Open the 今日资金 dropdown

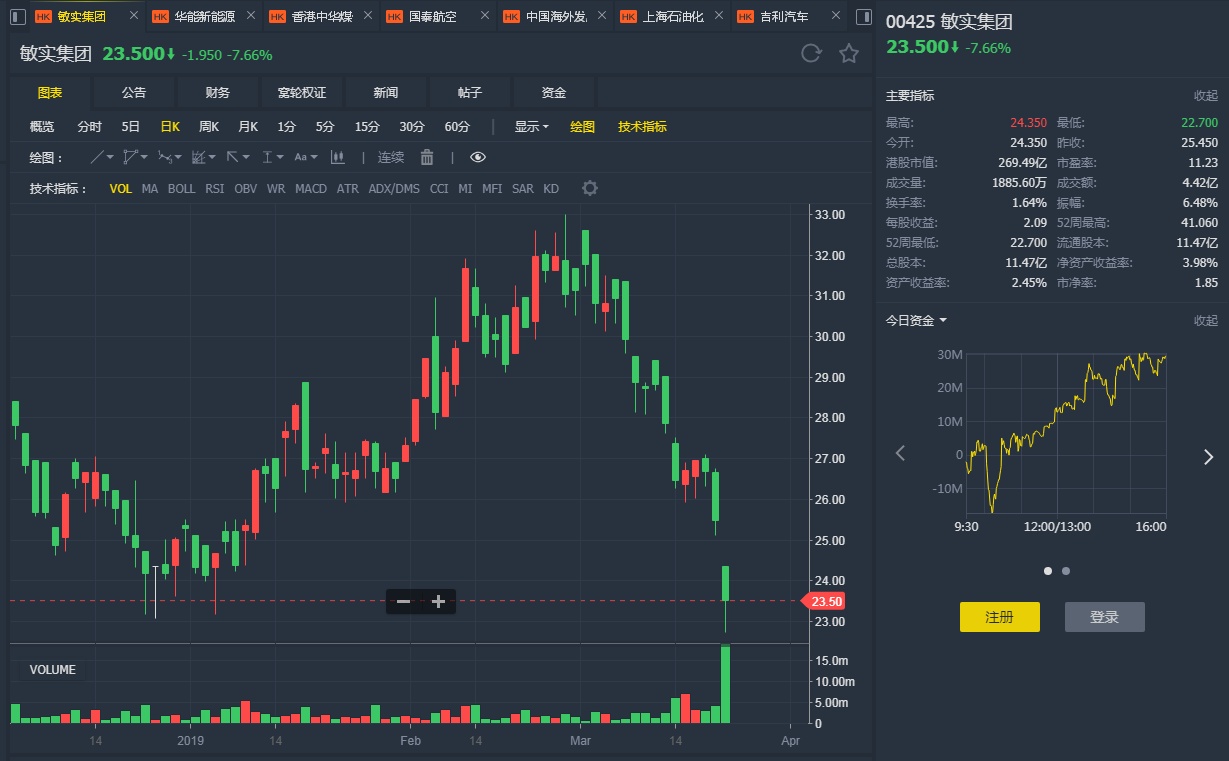pyautogui.click(x=916, y=320)
